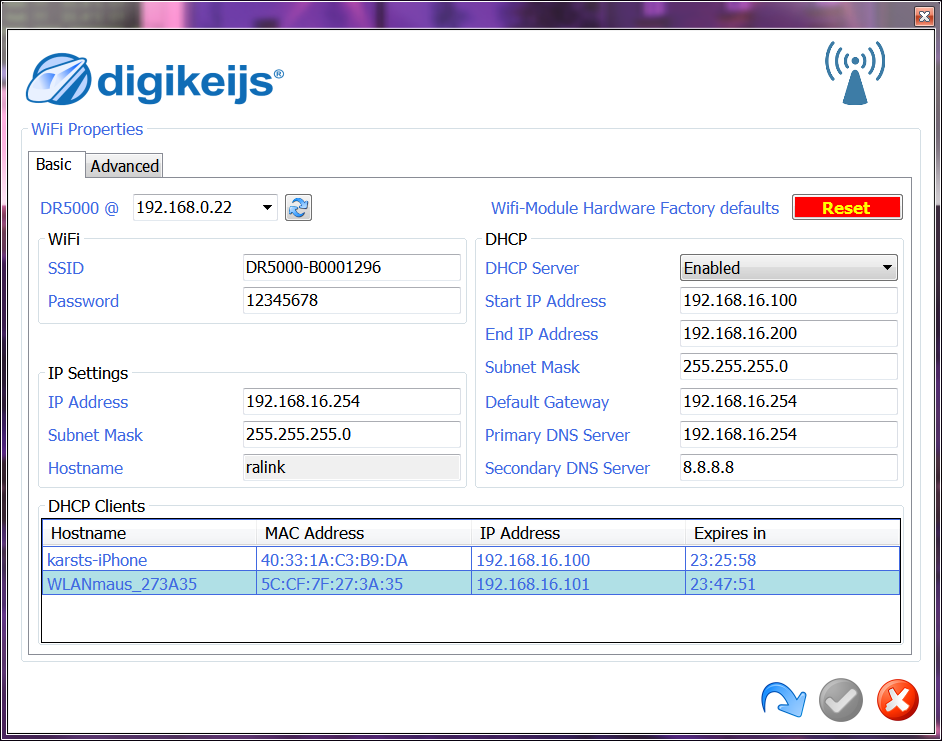Screen dimensions: 942x741
Task: Click the IP Address column header in DHCP Clients
Action: coord(579,533)
